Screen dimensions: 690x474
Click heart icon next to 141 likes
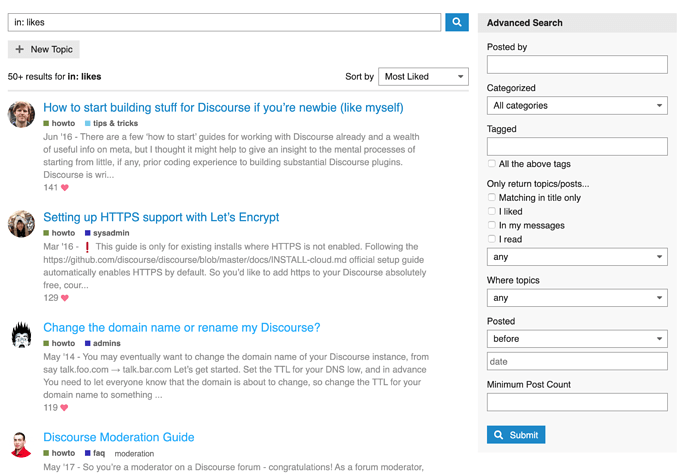coord(65,187)
